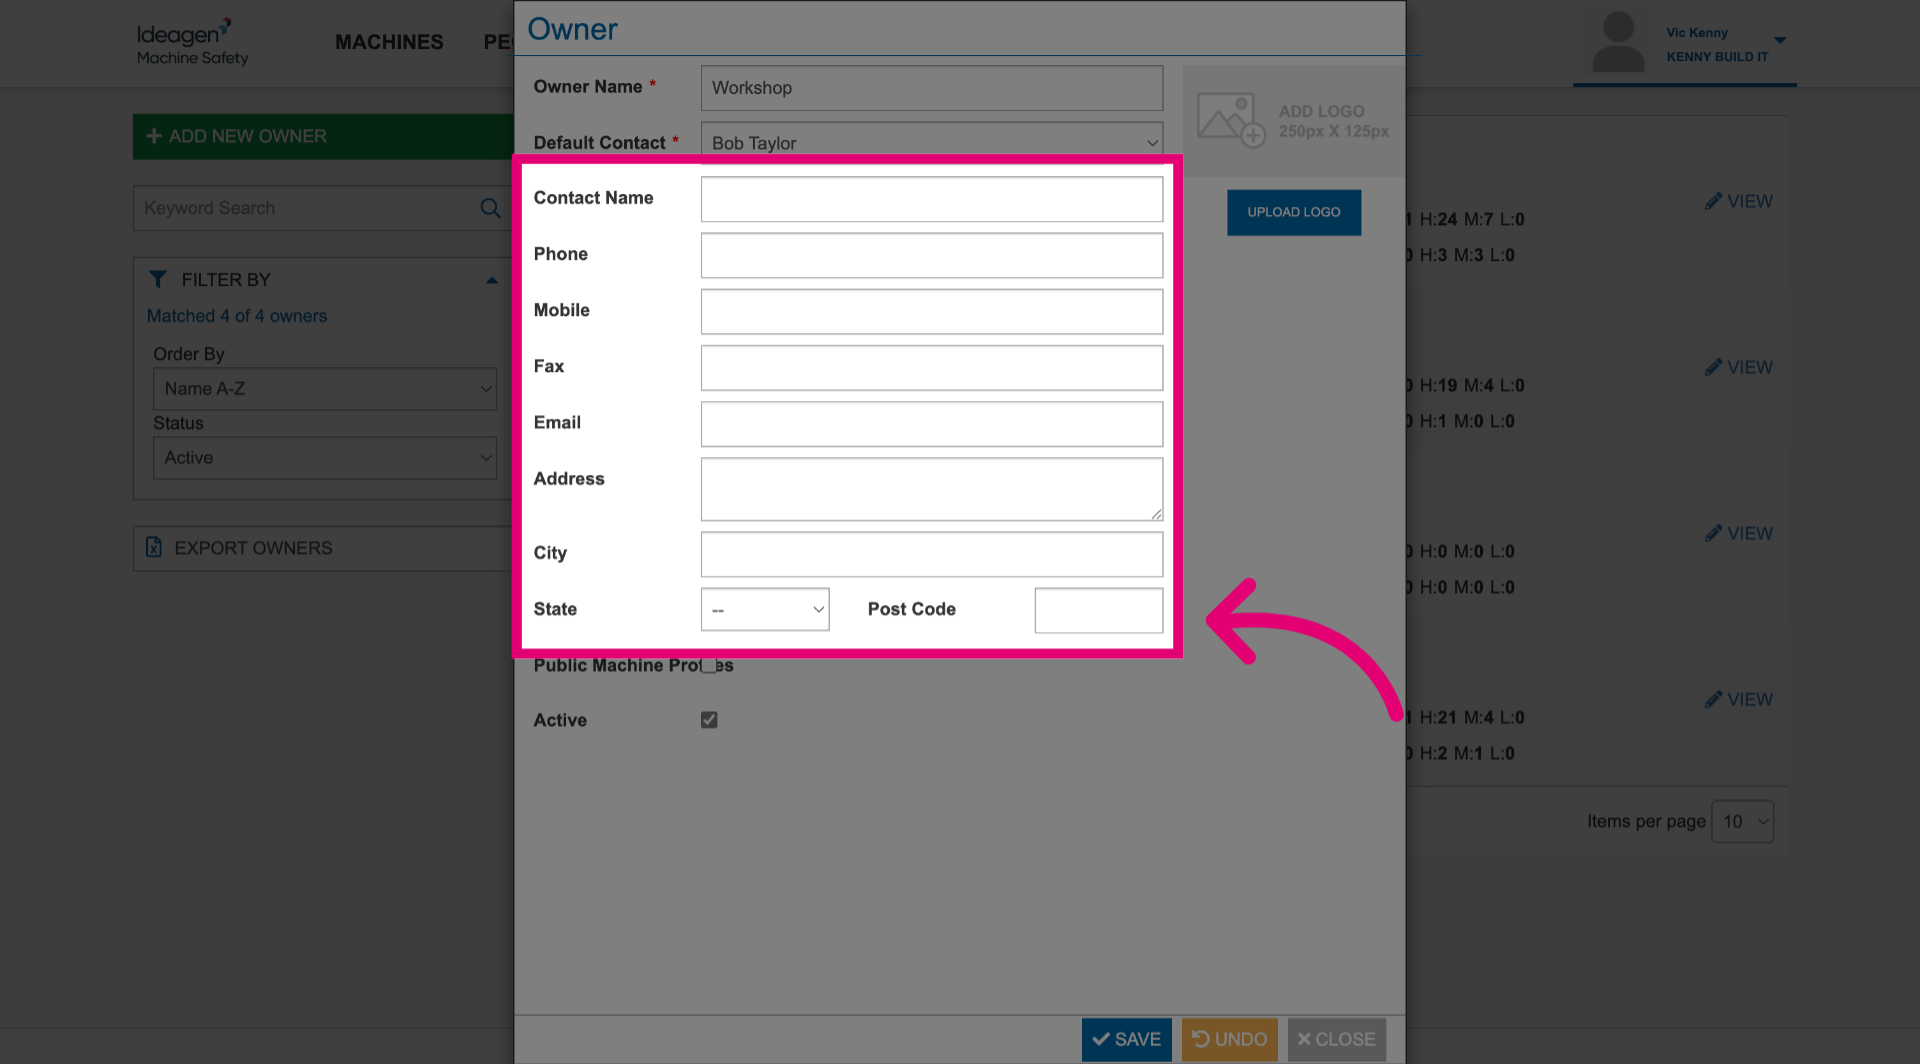Screen dimensions: 1920x1064
Task: Click 'Matched 4 of 4 owners' text
Action: [237, 316]
